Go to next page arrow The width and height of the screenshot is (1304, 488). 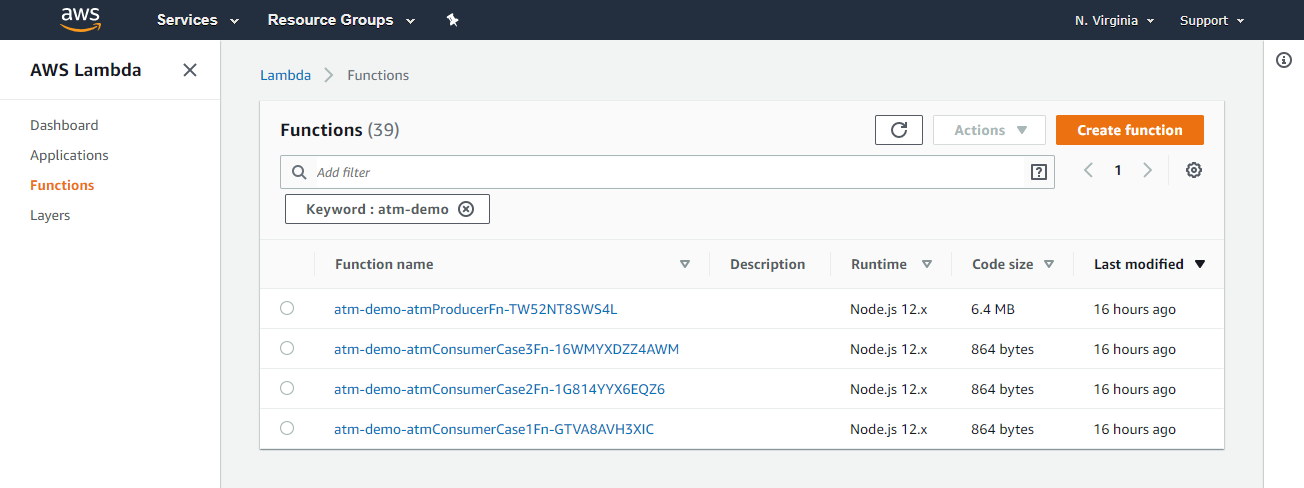[1147, 170]
